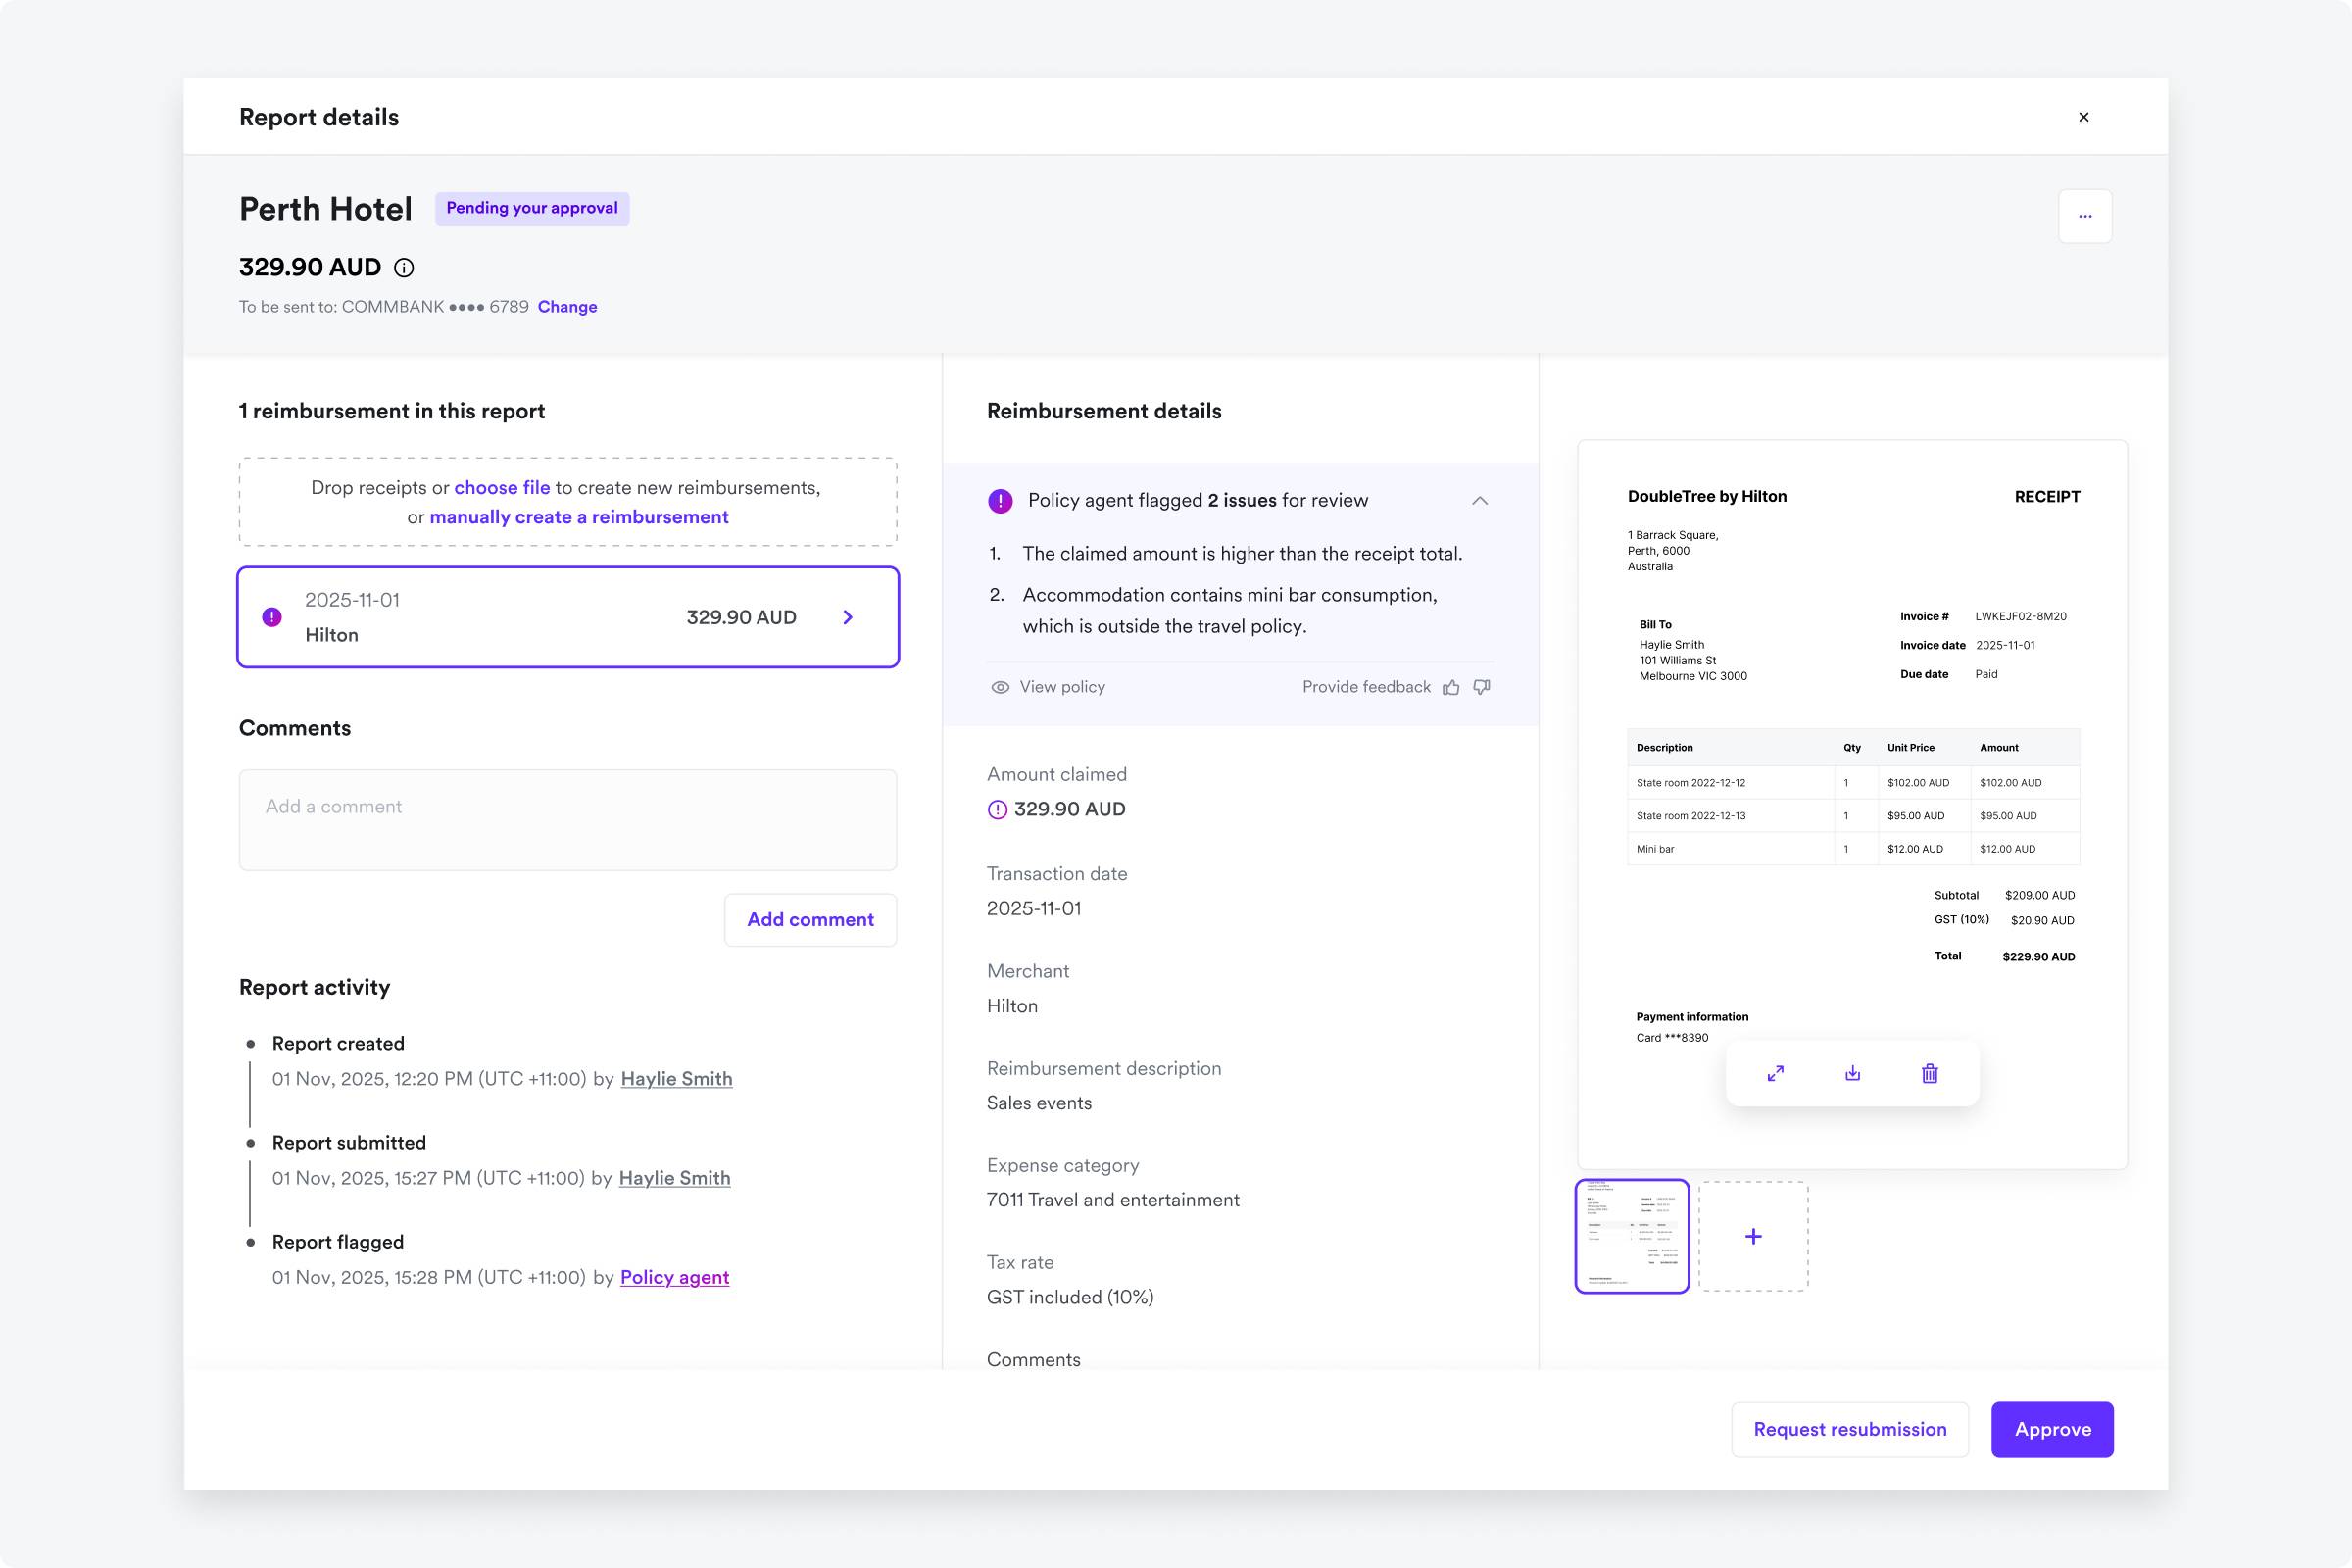
Task: Click into the Add a comment field
Action: coord(567,820)
